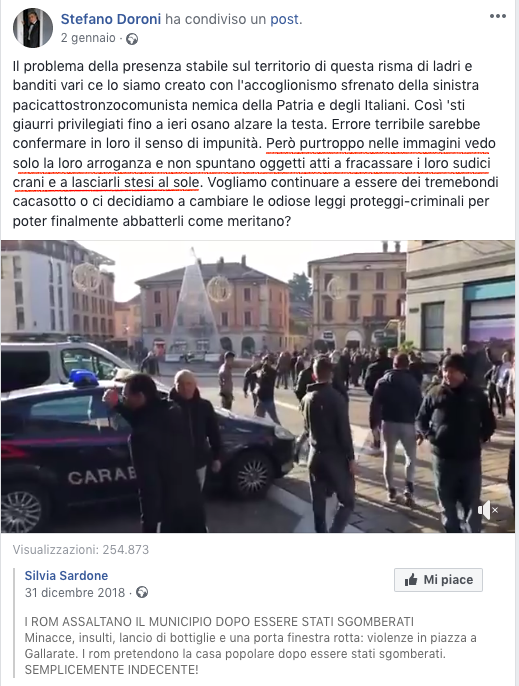Open the "31 dicembre 2018" timestamp
The height and width of the screenshot is (686, 519).
click(75, 592)
